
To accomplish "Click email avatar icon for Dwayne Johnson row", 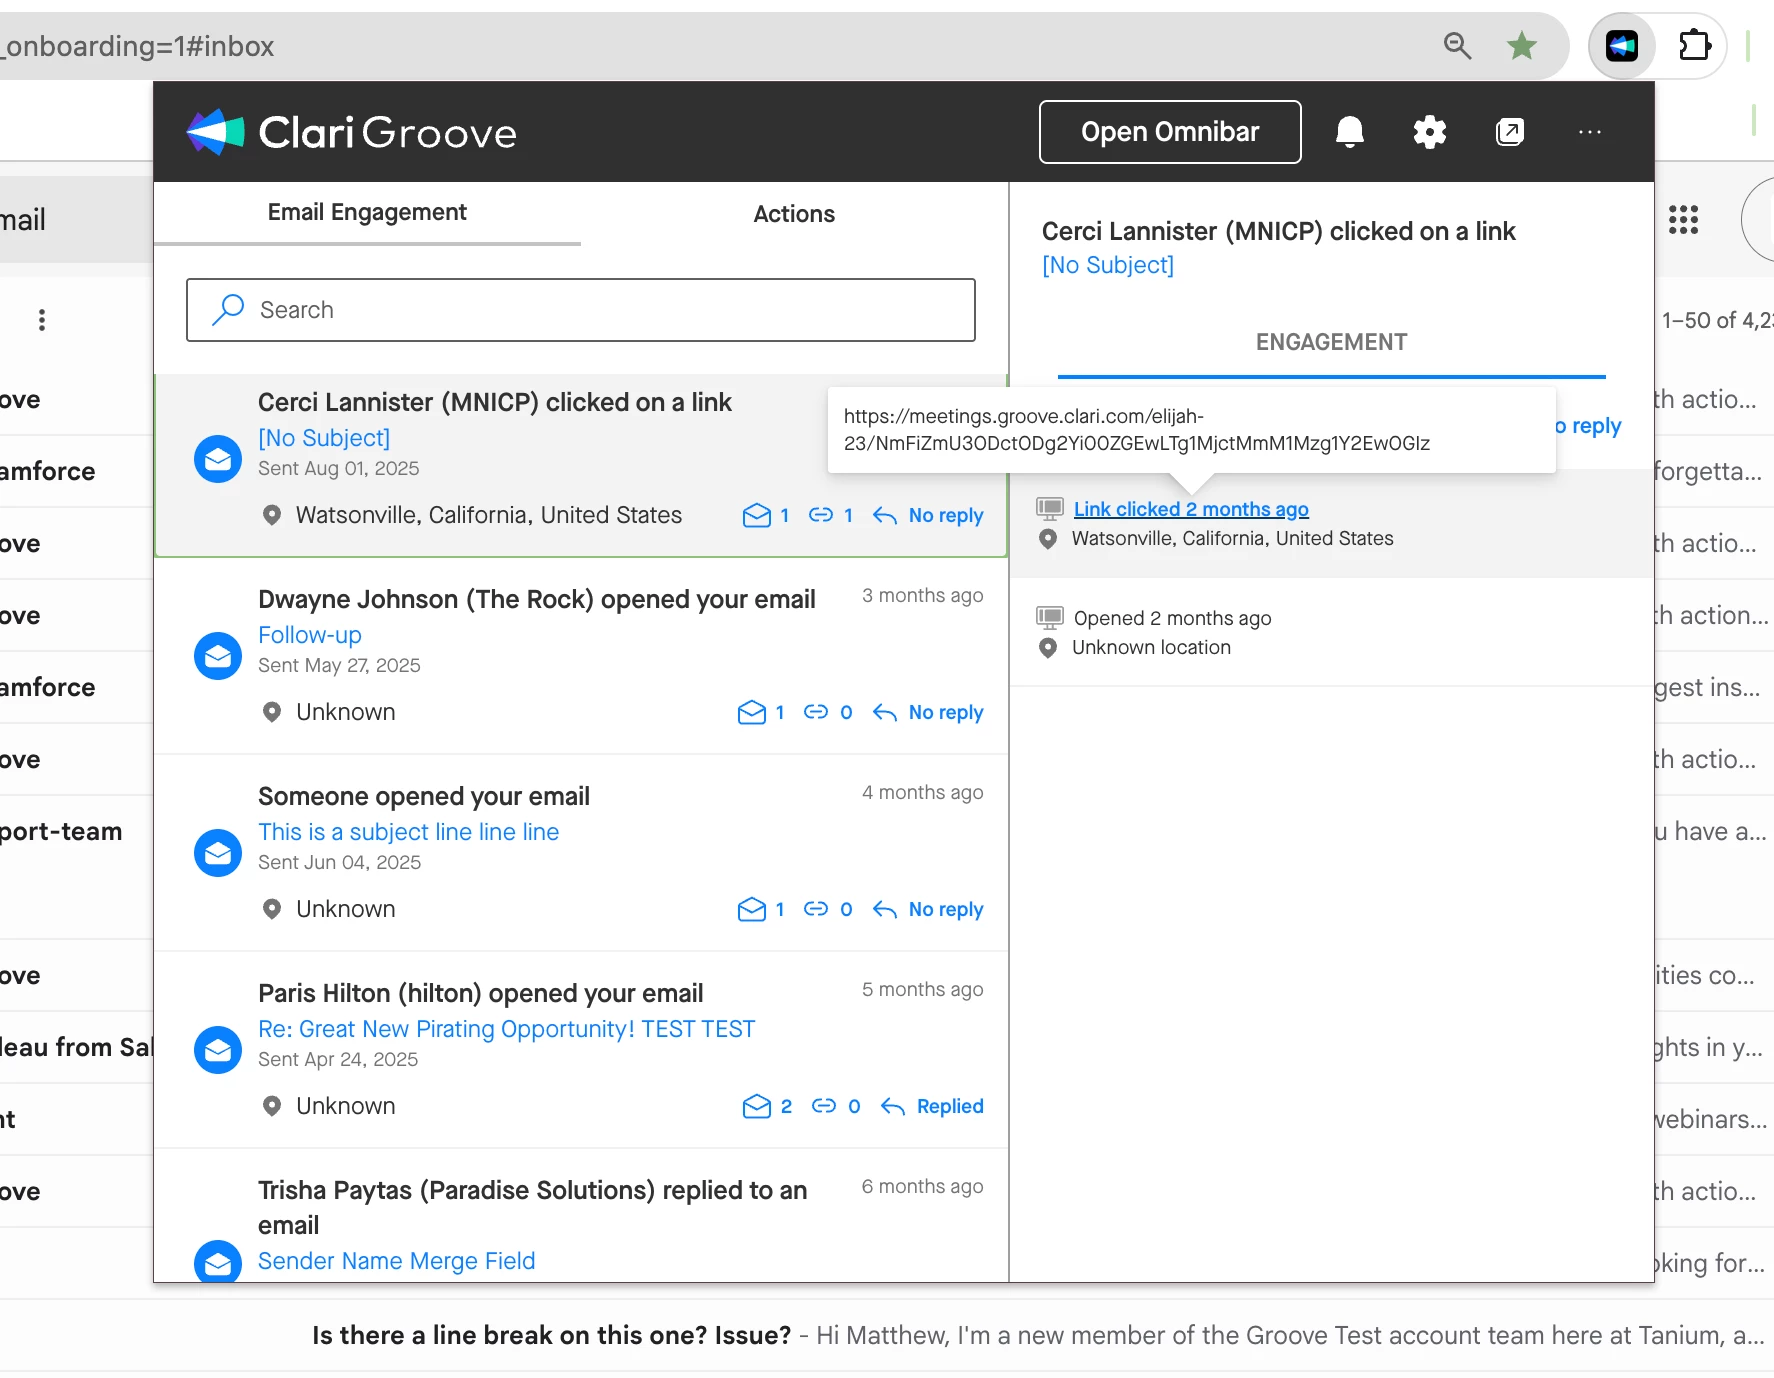I will click(x=218, y=656).
